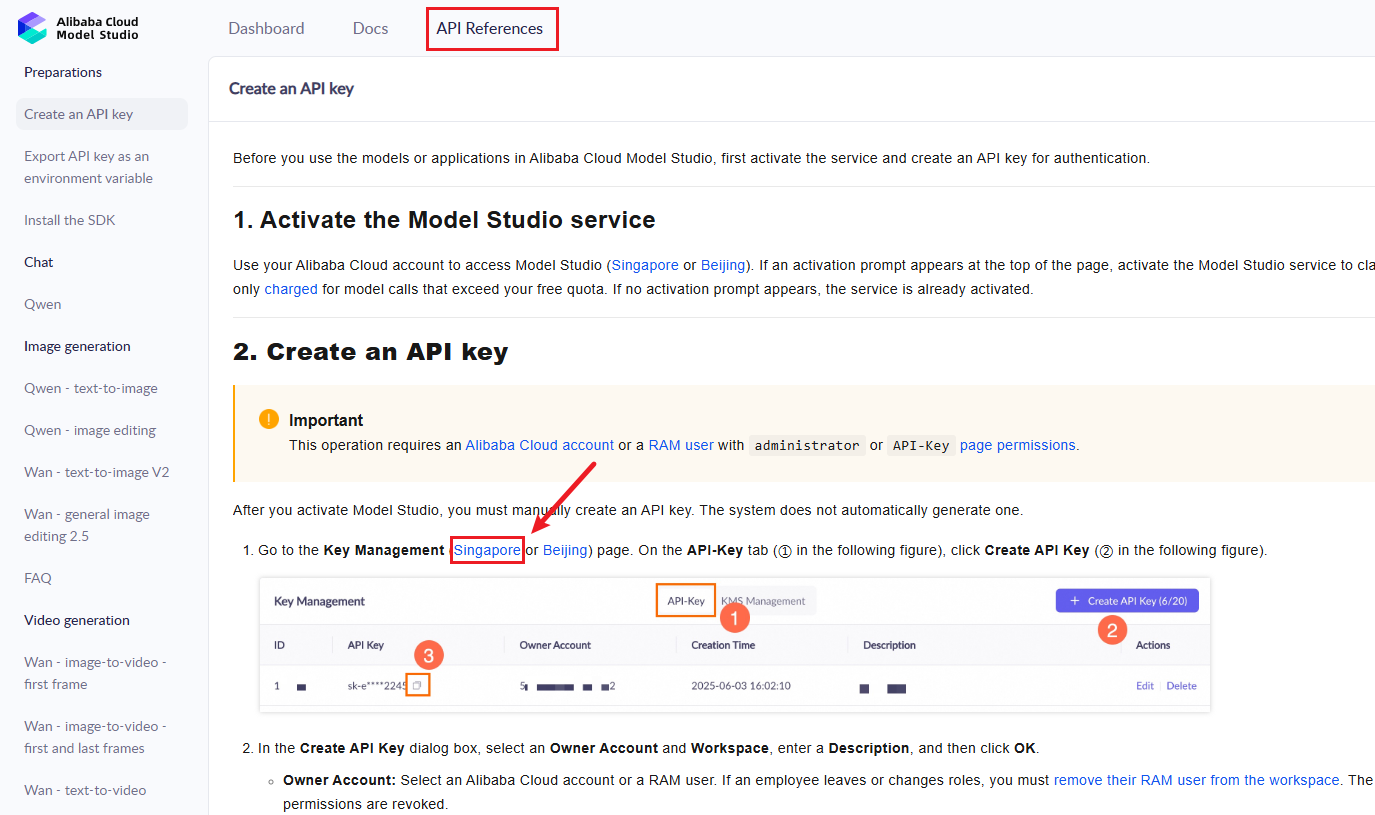Open Wan - image-to-video - first and last frames
The height and width of the screenshot is (815, 1375).
(95, 737)
